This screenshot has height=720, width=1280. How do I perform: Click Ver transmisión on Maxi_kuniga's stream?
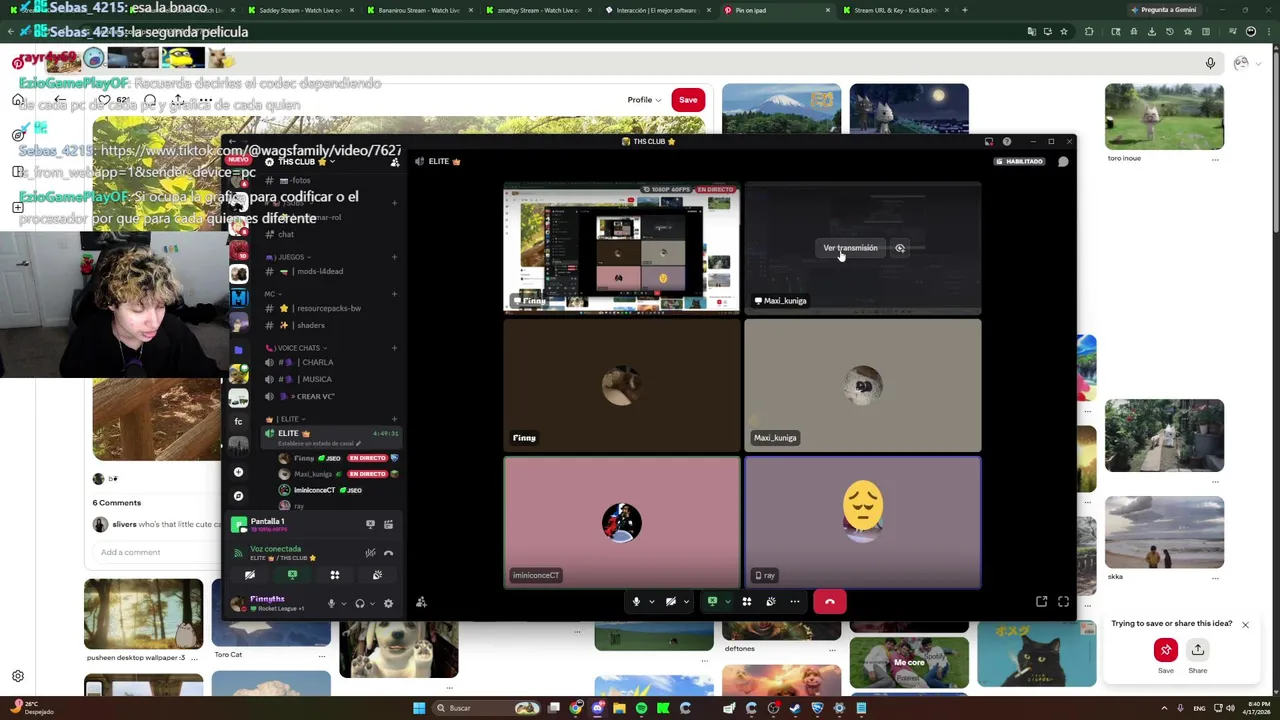850,248
